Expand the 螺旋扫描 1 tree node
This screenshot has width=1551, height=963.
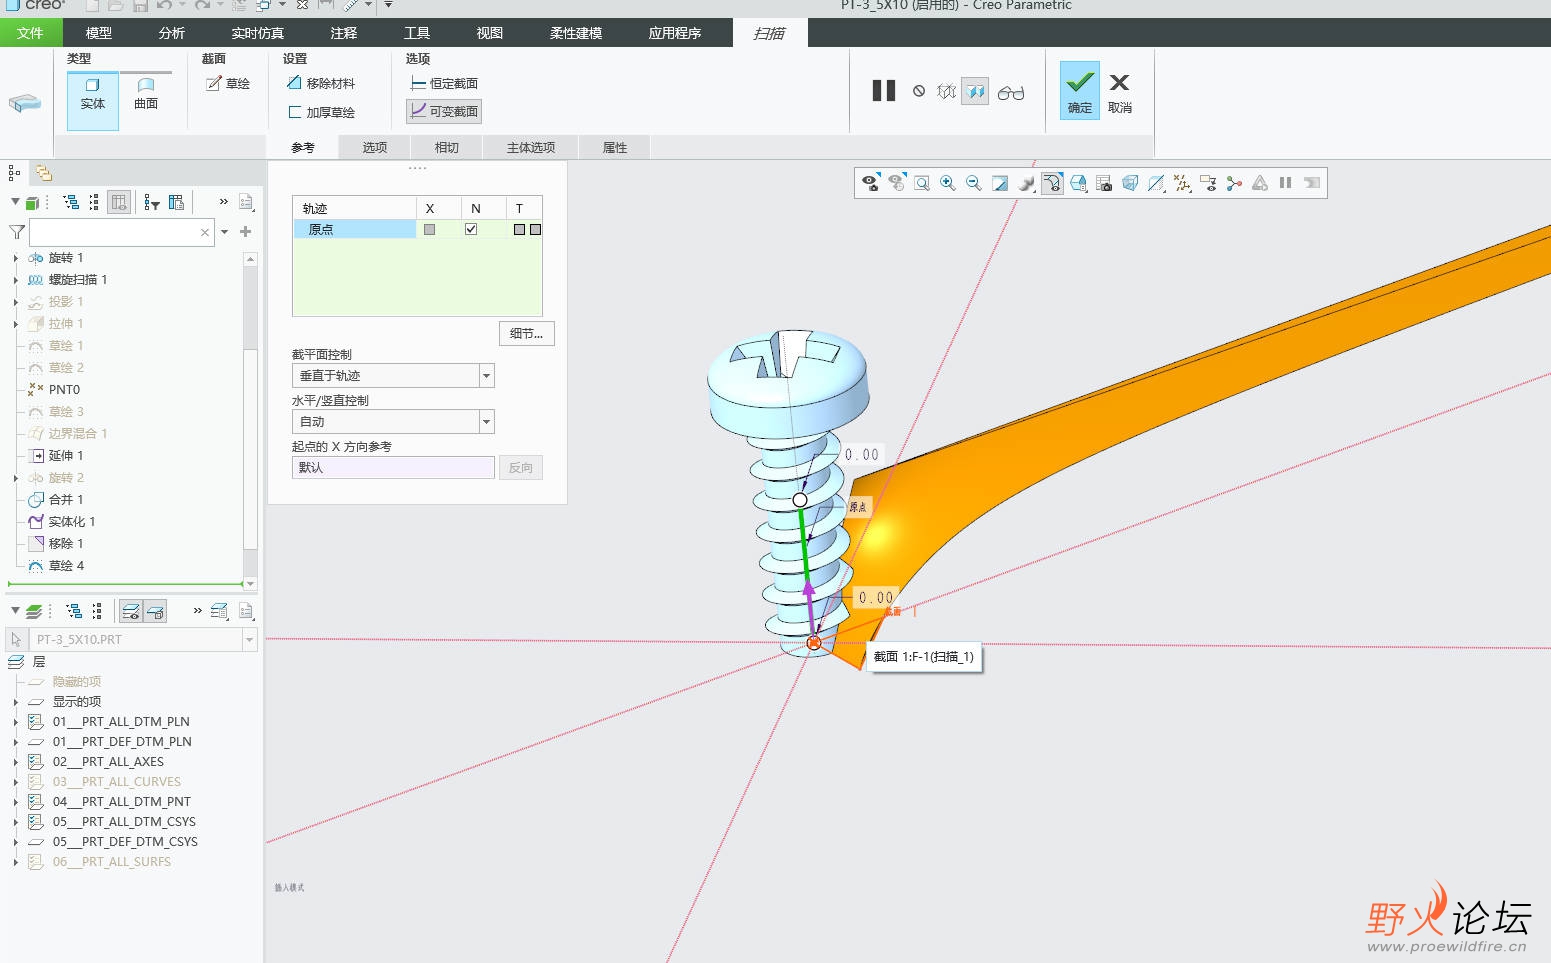point(16,280)
